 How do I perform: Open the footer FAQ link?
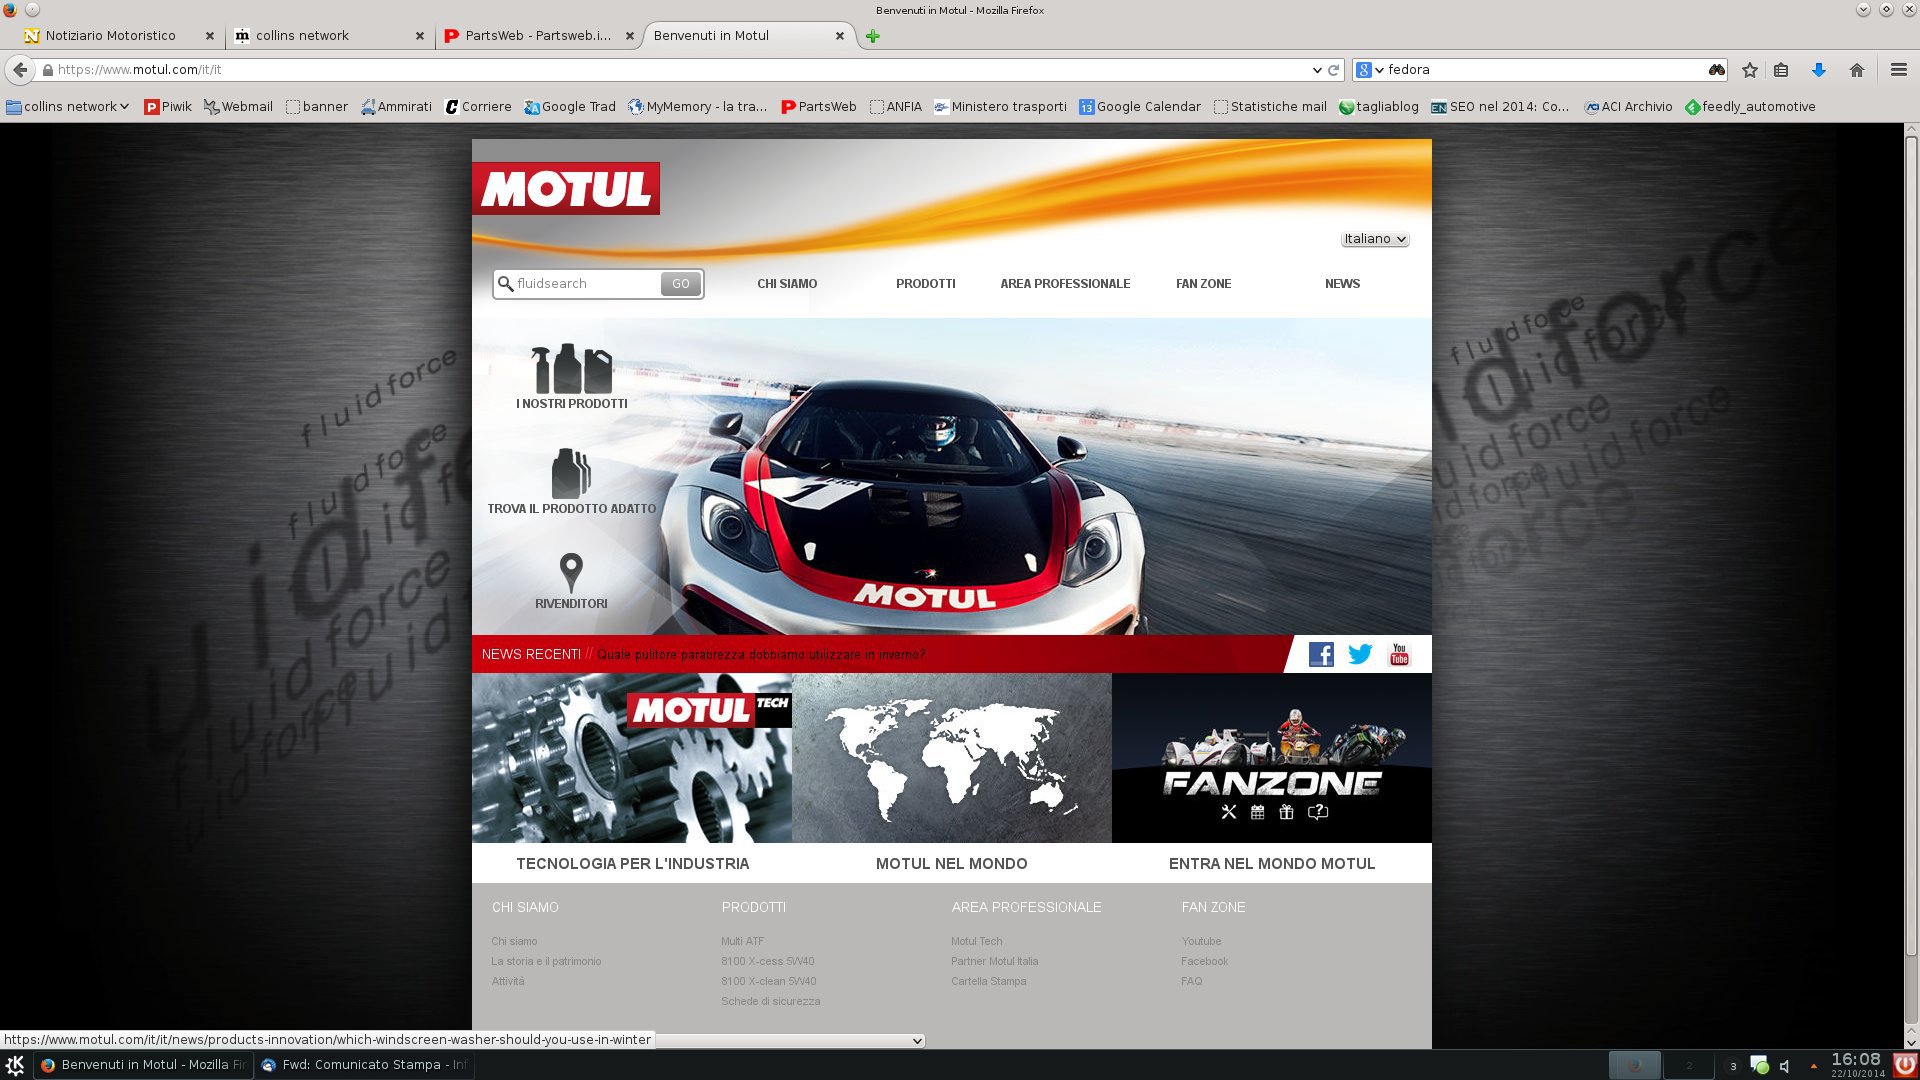(x=1191, y=981)
